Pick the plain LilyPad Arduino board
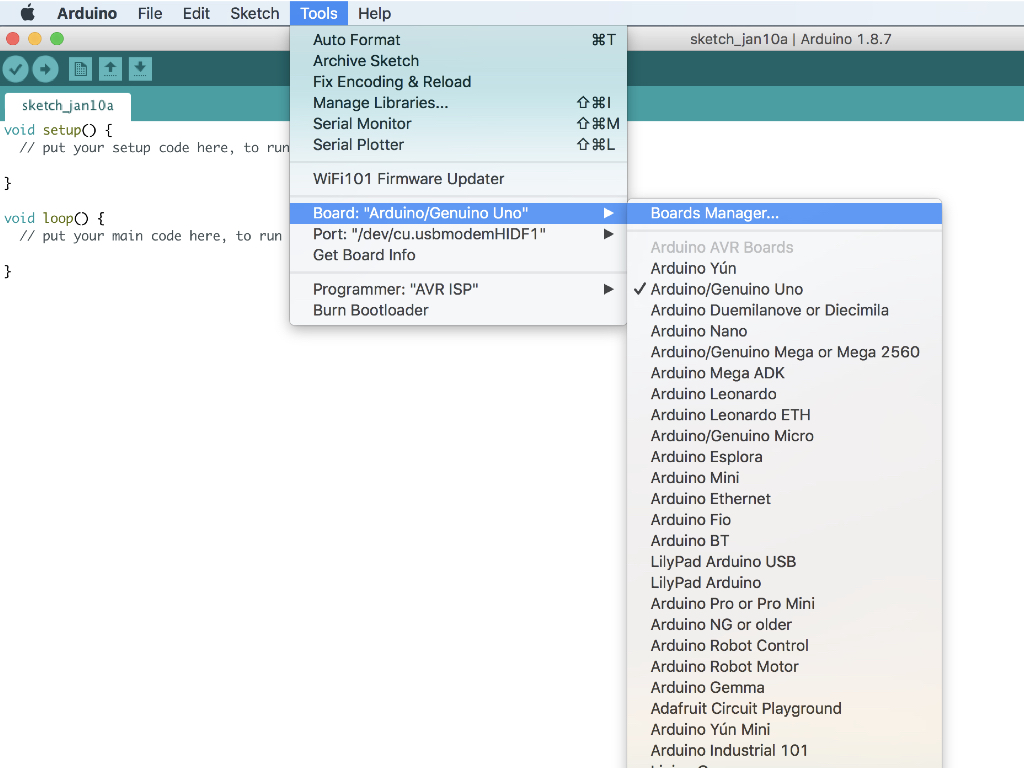The image size is (1024, 768). click(784, 583)
